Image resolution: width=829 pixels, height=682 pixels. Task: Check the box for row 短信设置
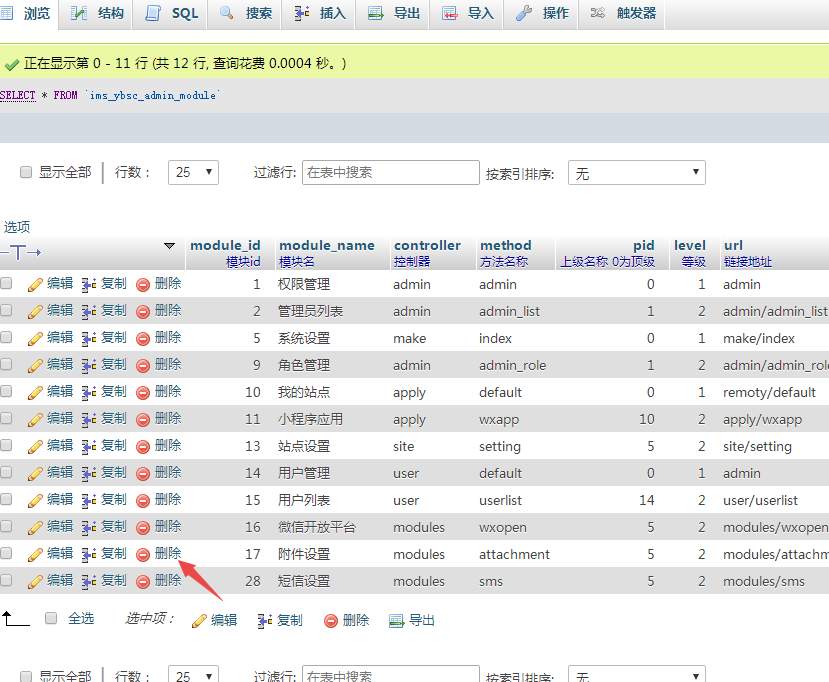(6, 580)
